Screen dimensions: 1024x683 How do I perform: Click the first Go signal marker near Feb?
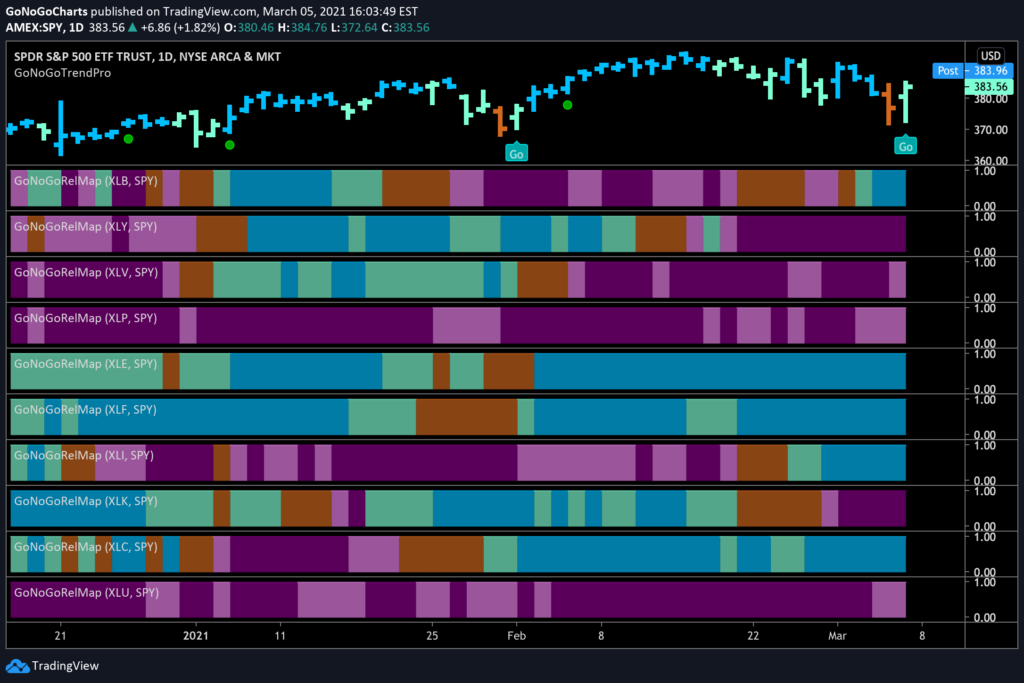[x=516, y=152]
